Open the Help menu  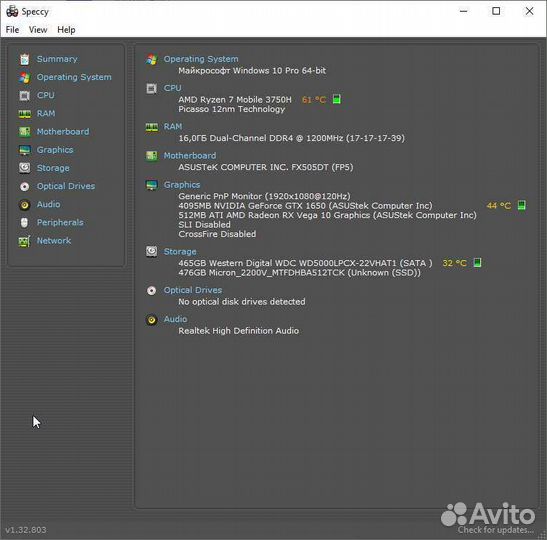point(66,30)
